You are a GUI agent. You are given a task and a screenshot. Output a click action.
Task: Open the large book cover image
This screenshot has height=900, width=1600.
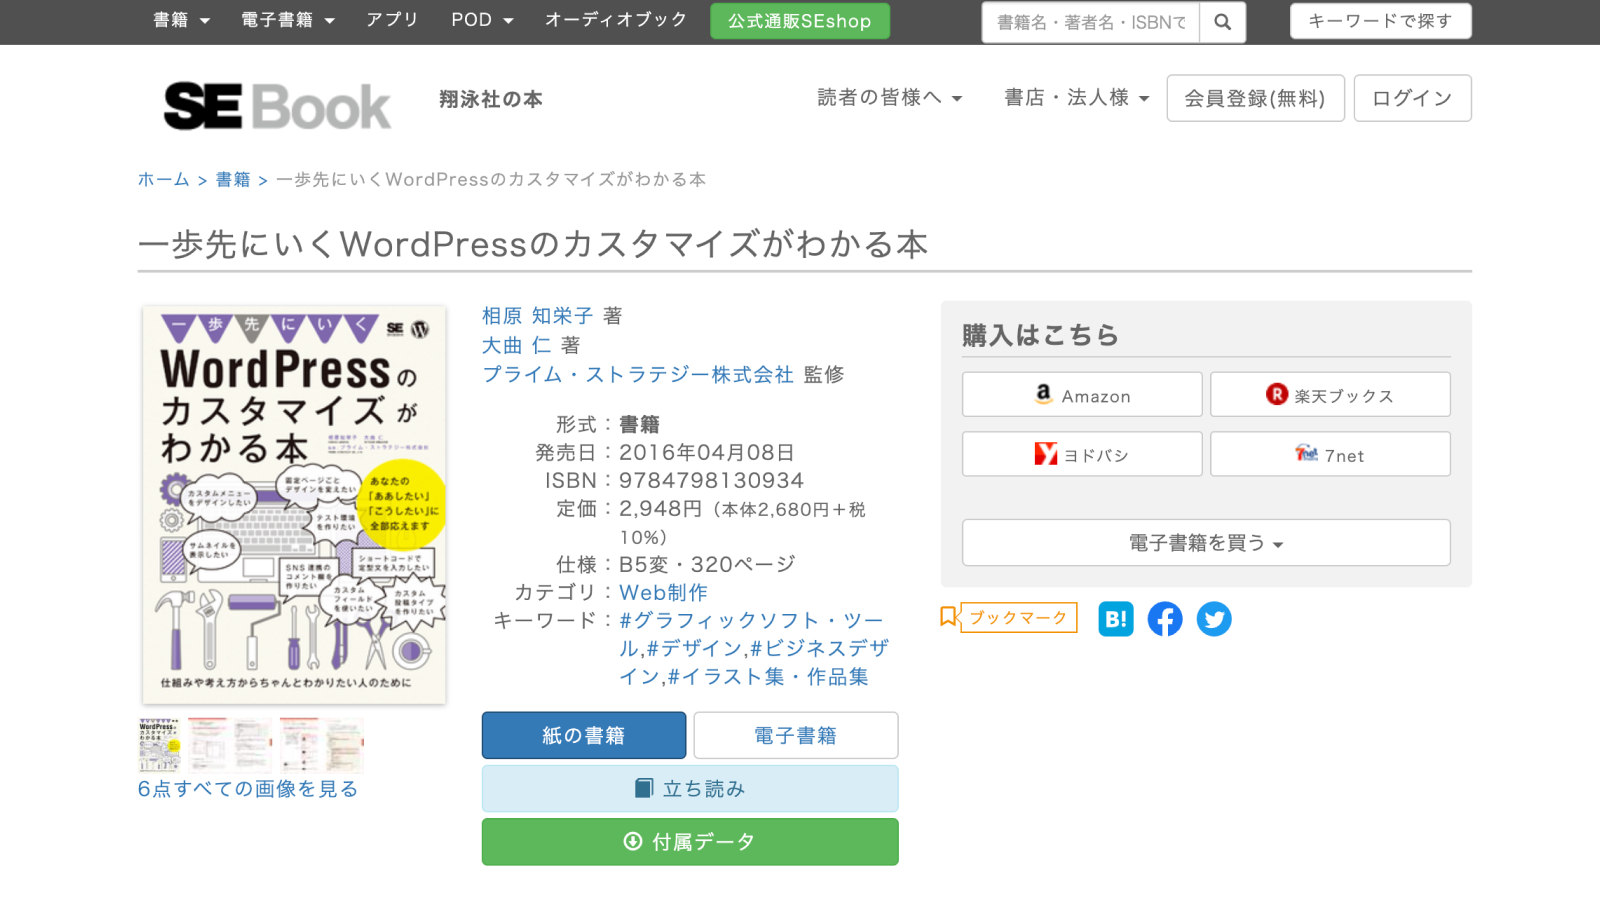coord(294,505)
